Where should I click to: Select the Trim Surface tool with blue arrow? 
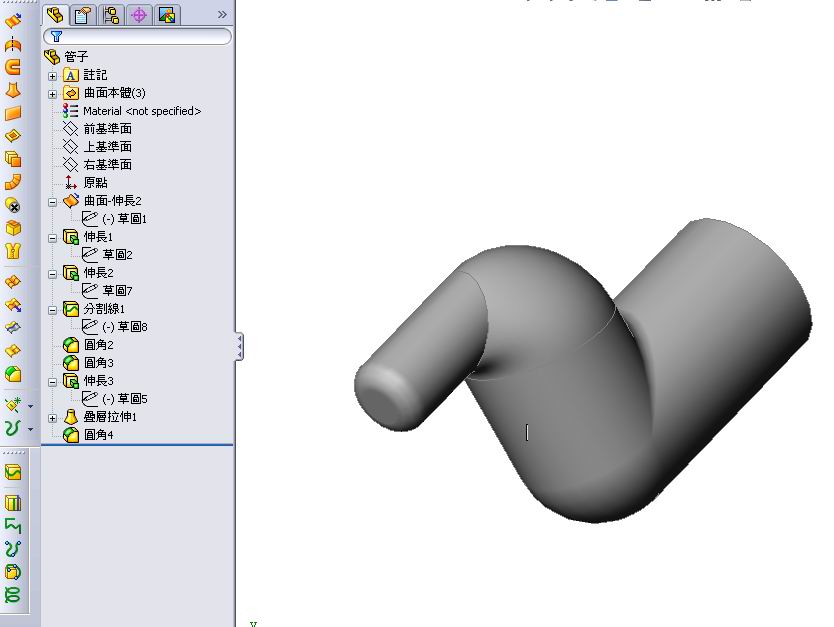(13, 305)
